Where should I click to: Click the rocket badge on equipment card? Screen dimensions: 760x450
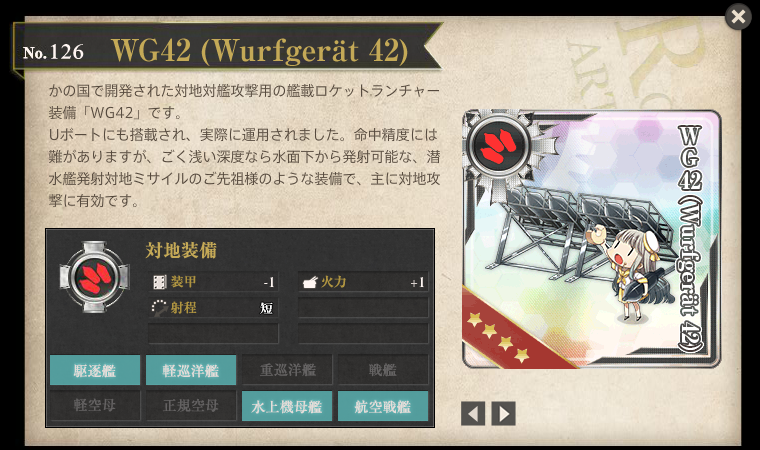pos(499,145)
